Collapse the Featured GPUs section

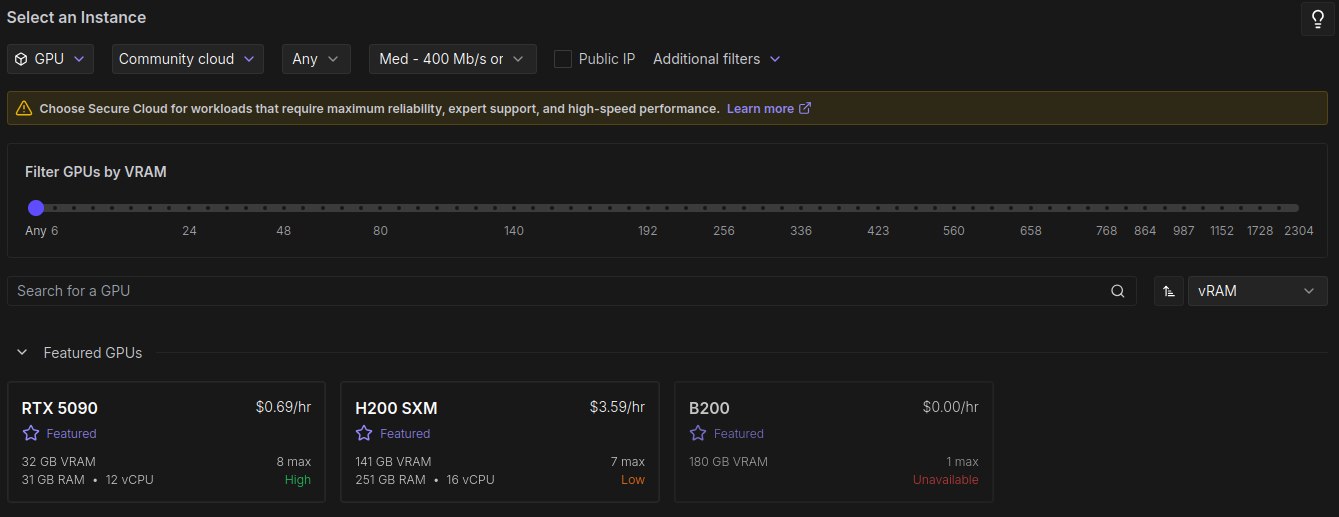point(21,353)
